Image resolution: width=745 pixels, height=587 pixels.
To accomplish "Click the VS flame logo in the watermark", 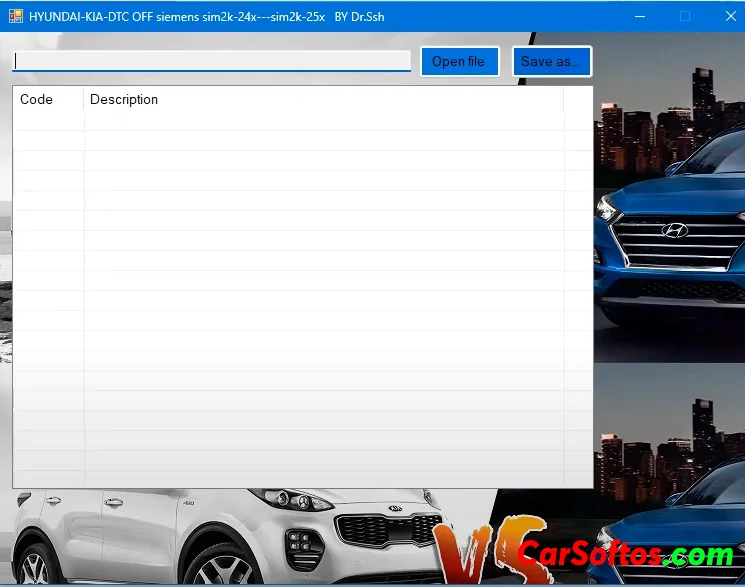I will click(x=481, y=549).
